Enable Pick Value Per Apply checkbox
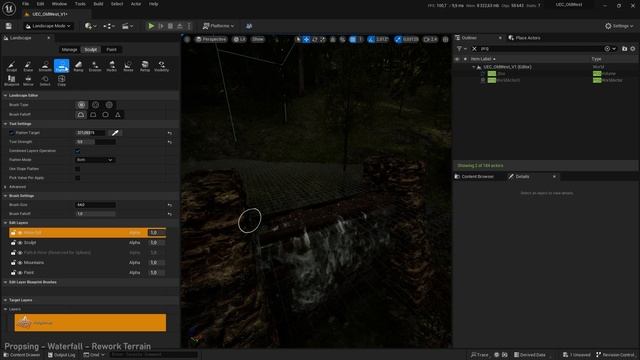 pyautogui.click(x=78, y=178)
